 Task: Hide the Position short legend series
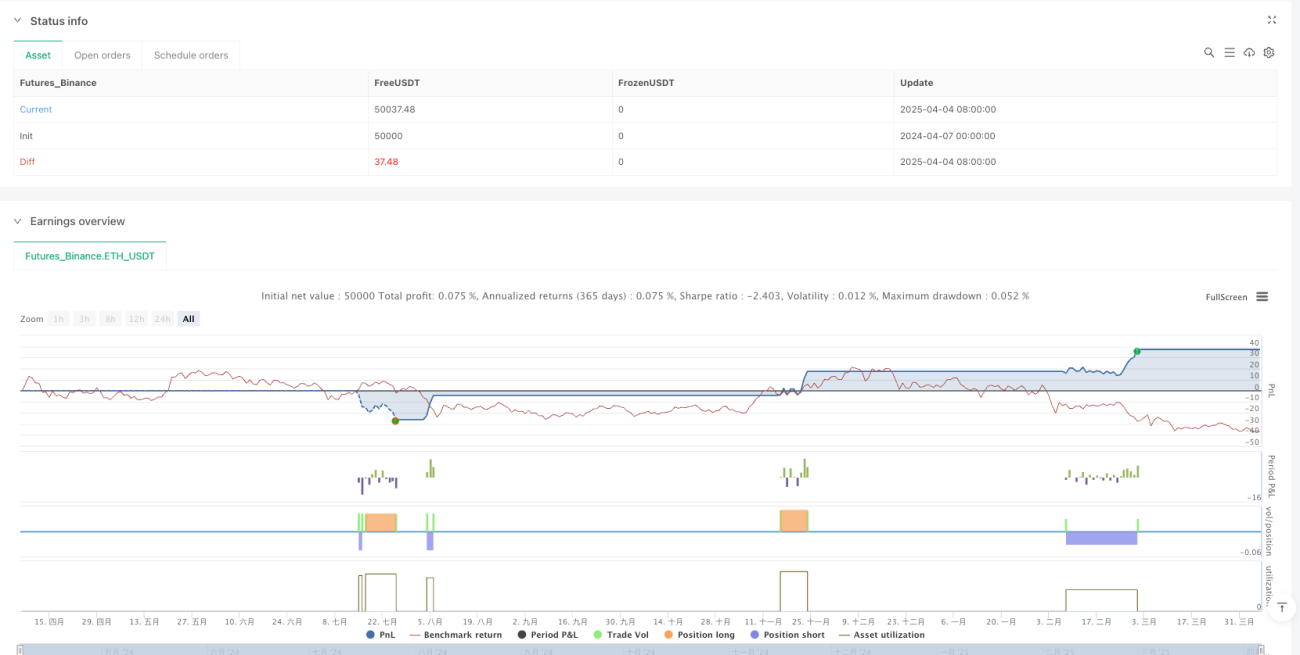(x=787, y=635)
